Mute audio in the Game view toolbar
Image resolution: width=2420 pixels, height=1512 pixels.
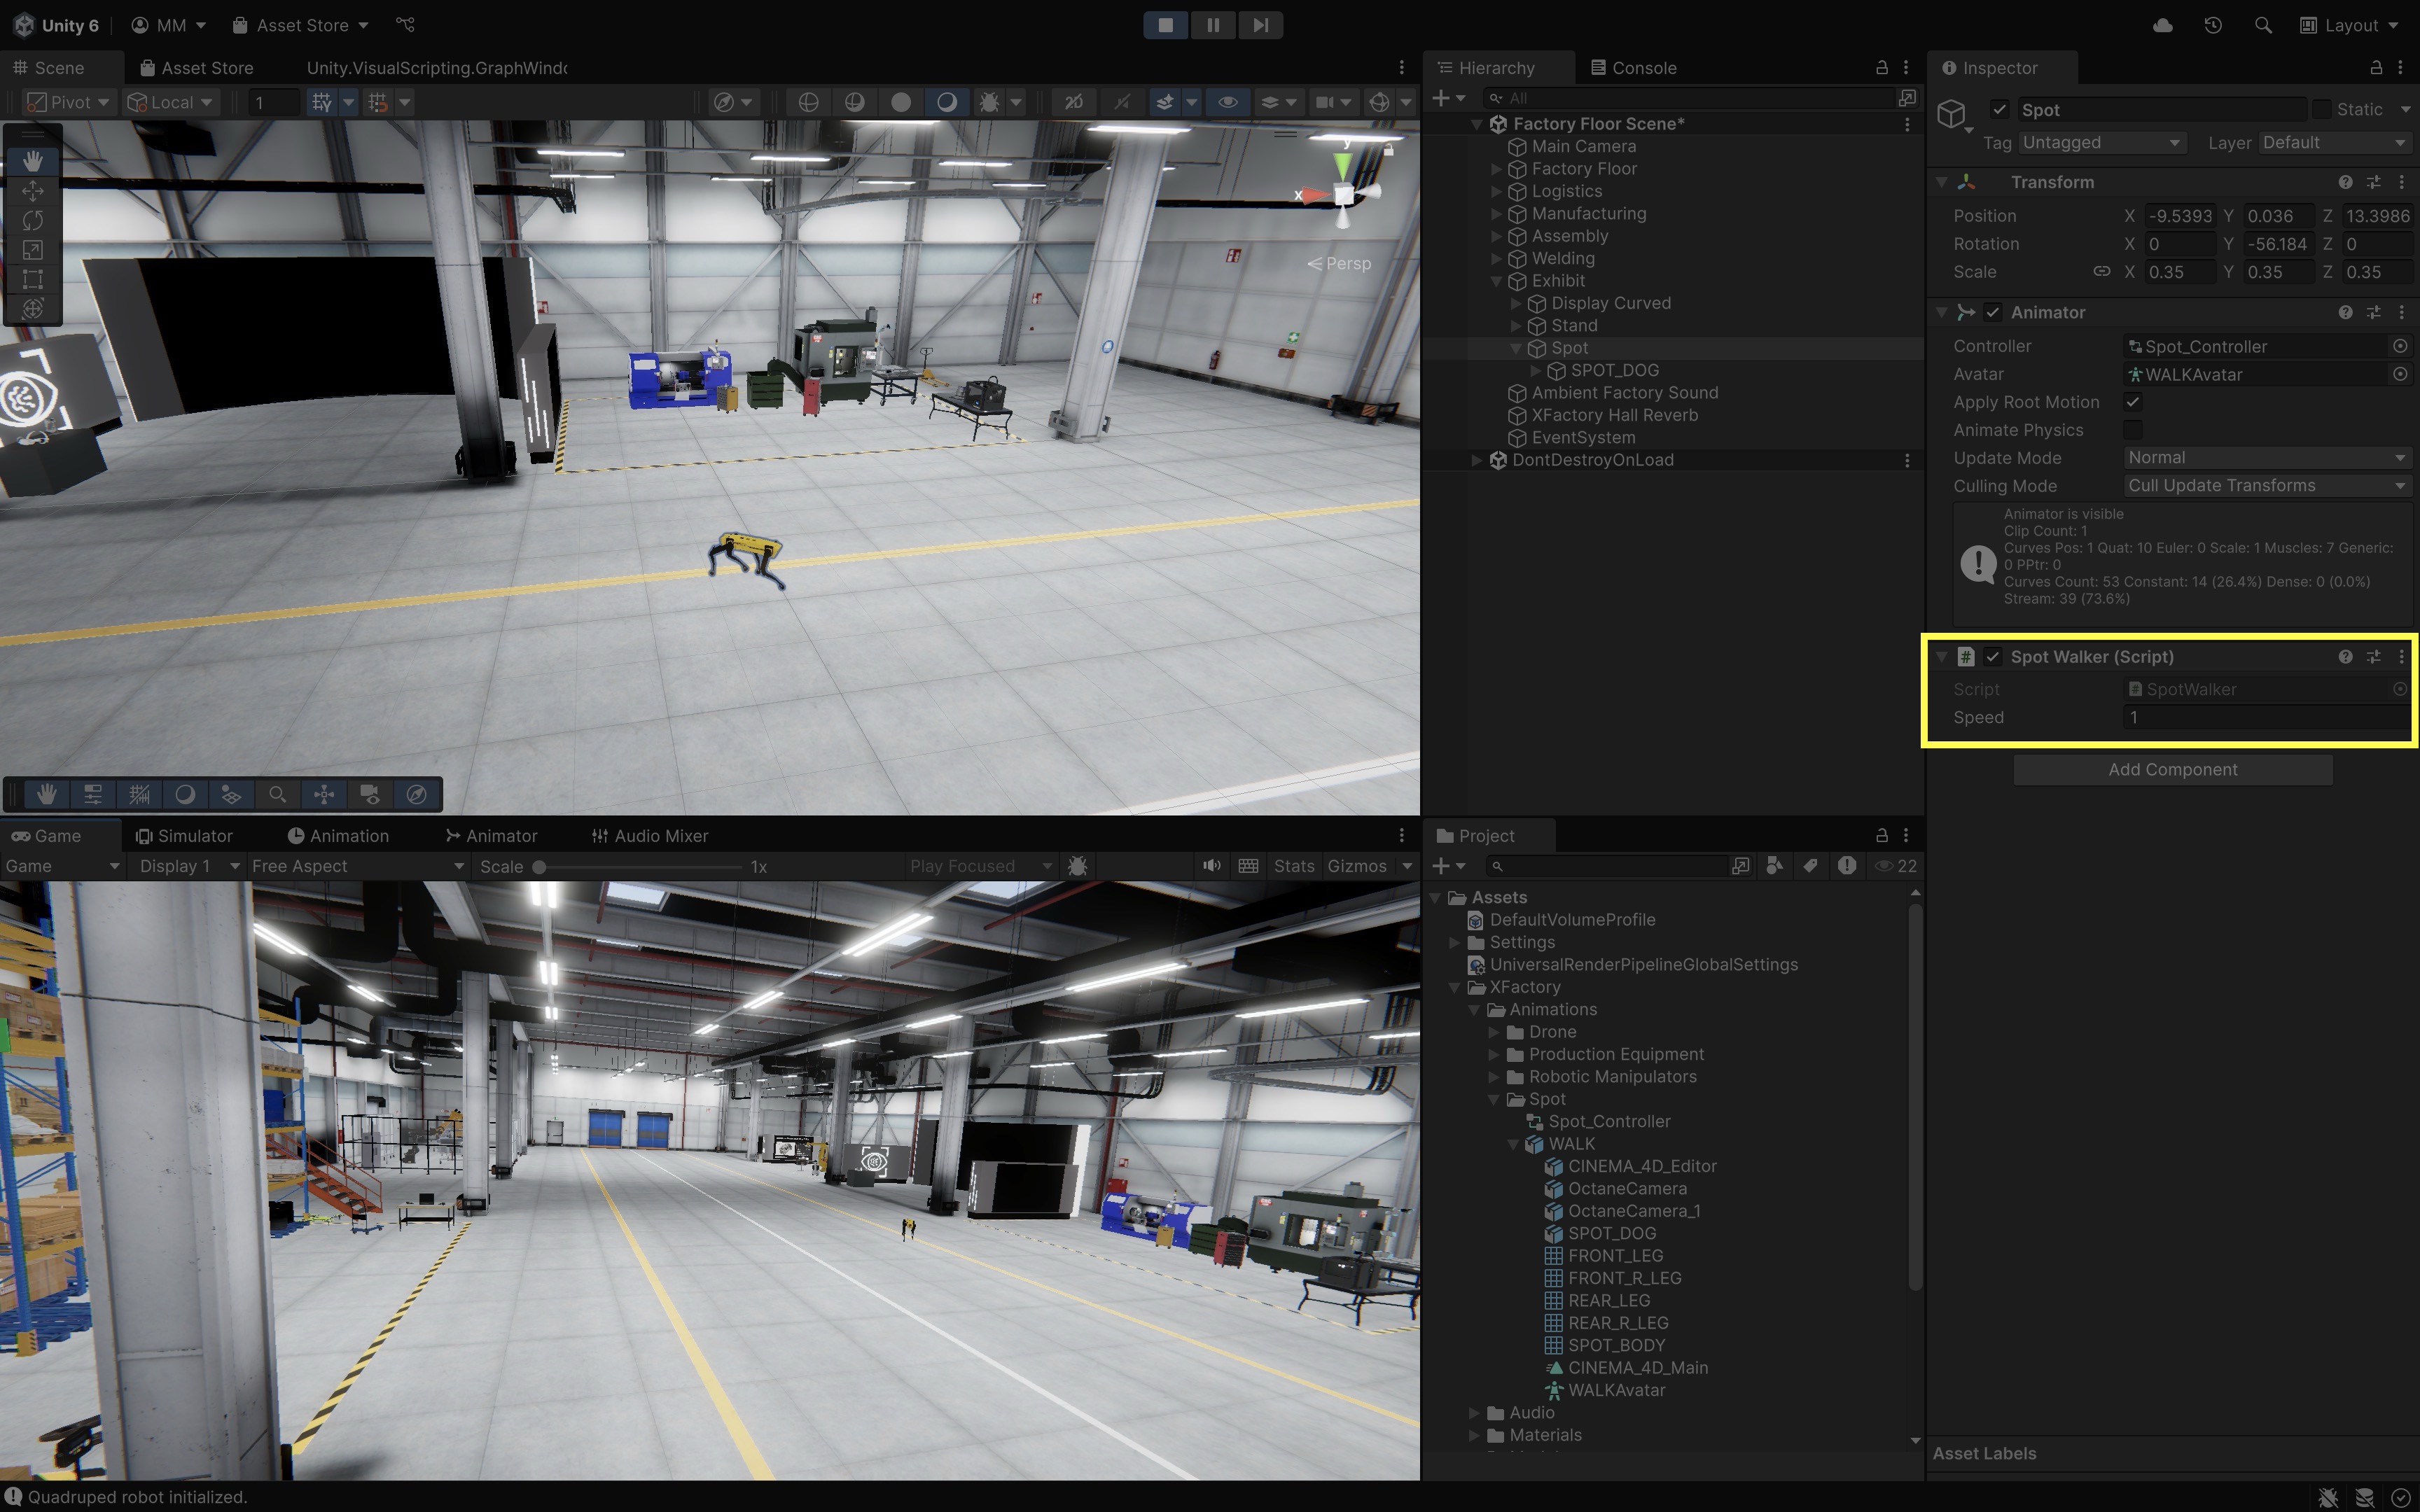coord(1211,866)
